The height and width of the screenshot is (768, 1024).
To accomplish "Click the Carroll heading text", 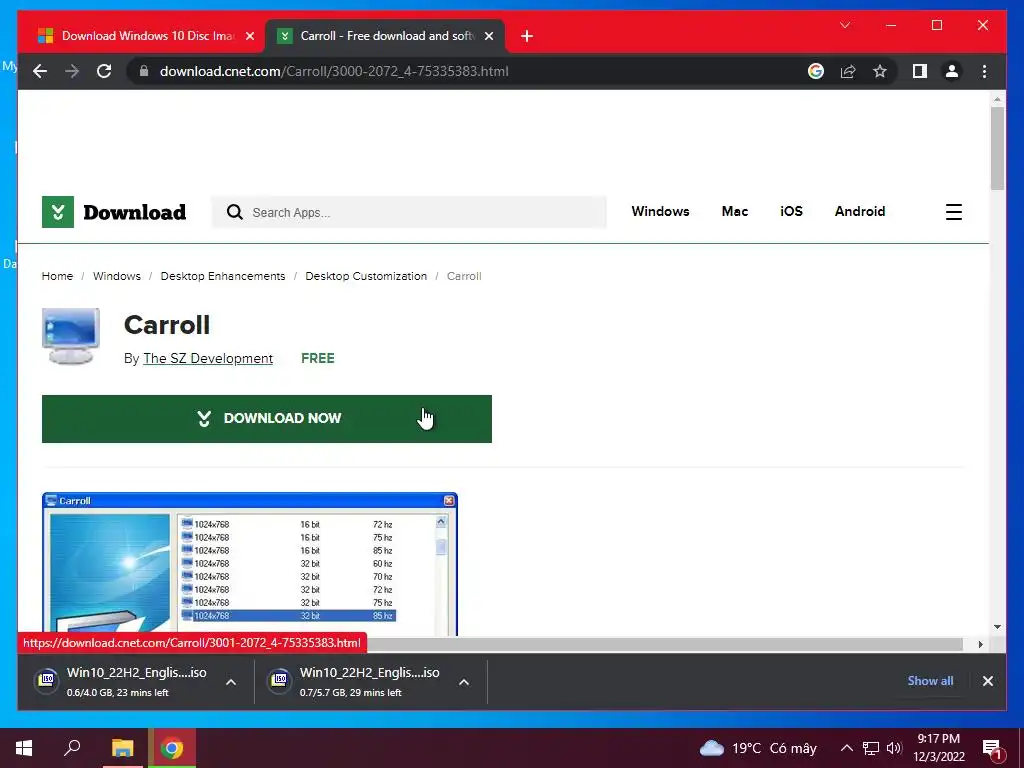I will coord(167,325).
